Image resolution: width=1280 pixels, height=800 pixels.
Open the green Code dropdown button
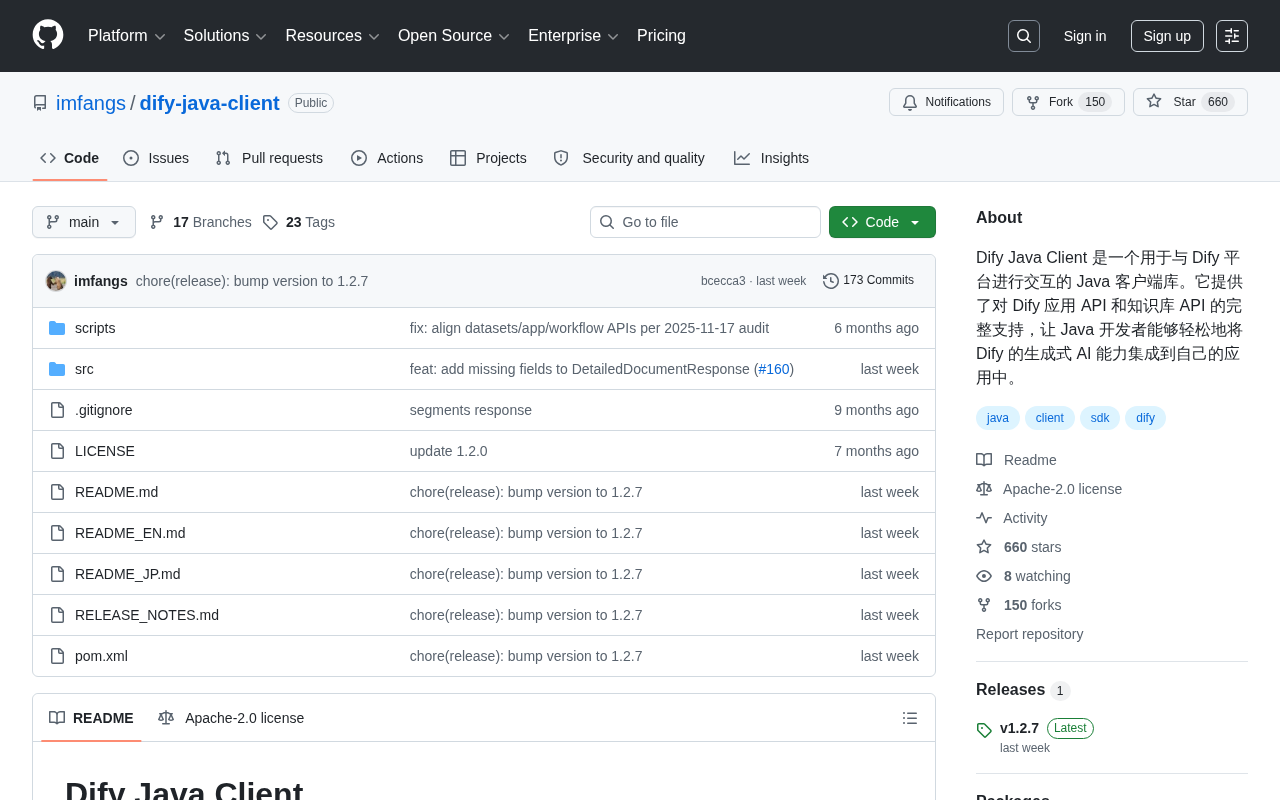tap(882, 222)
